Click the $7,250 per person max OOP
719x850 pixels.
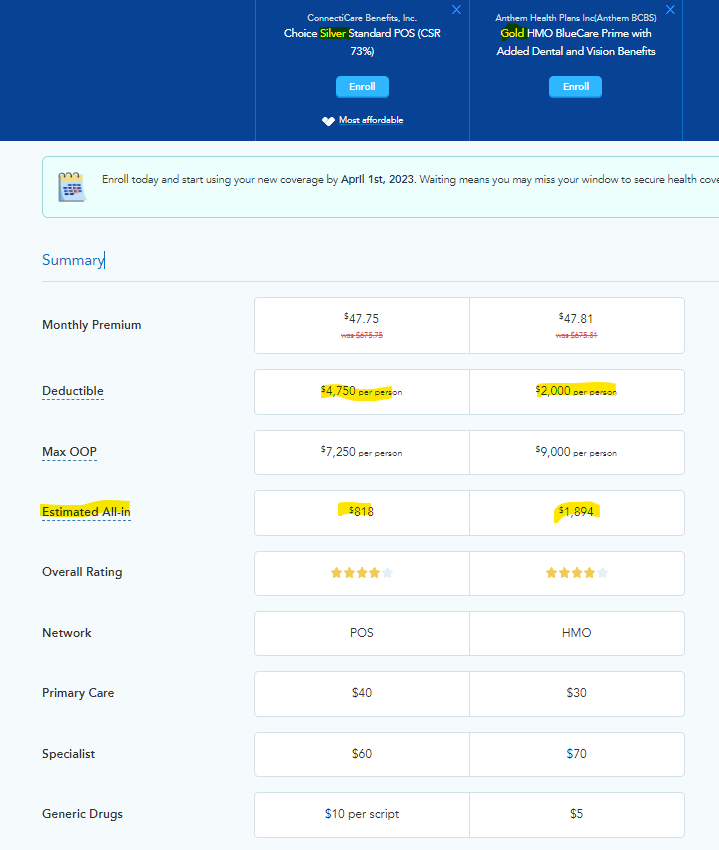pos(362,452)
